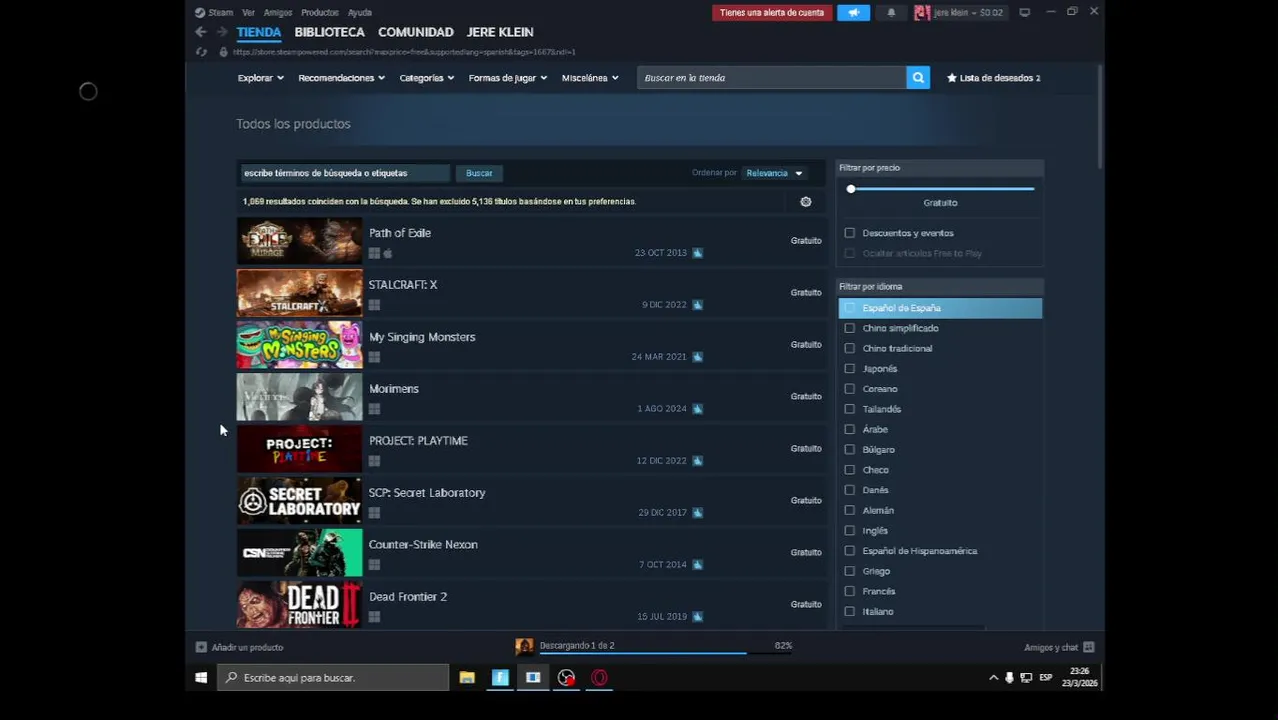Click the review icon next to 24 MAR 2021
The height and width of the screenshot is (720, 1278).
pos(697,357)
